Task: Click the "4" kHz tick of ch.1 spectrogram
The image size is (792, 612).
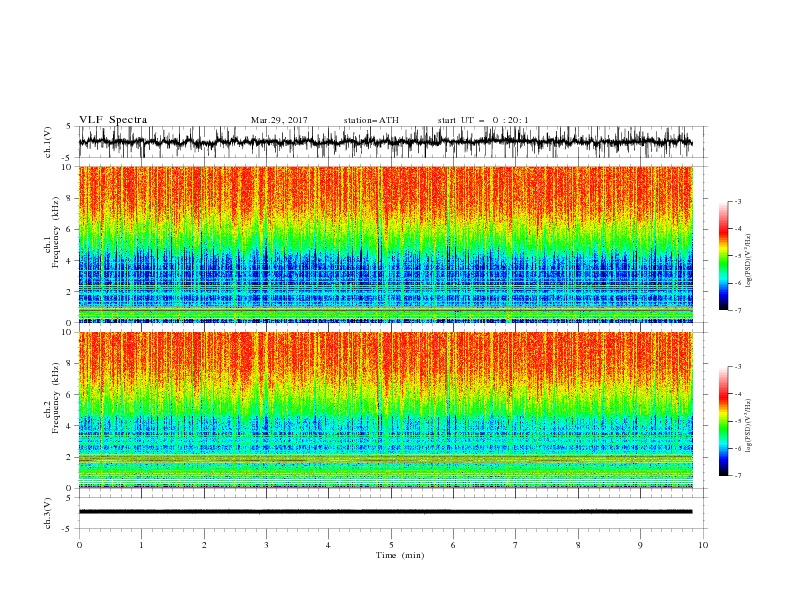Action: [x=69, y=261]
